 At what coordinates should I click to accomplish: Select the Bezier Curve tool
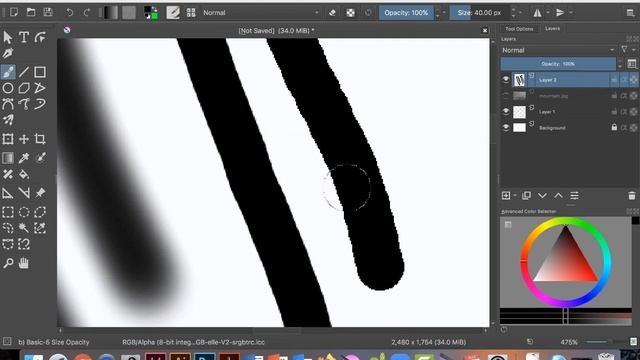(x=8, y=104)
